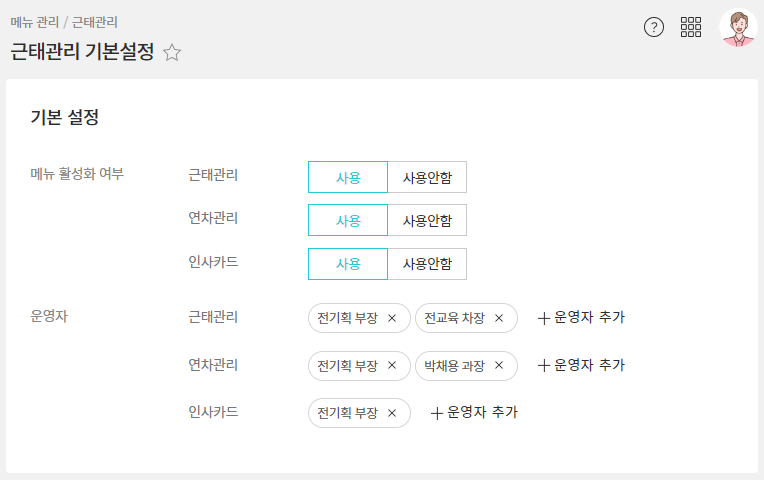Set 근태관리 menu to 사용
The width and height of the screenshot is (764, 480).
click(347, 177)
